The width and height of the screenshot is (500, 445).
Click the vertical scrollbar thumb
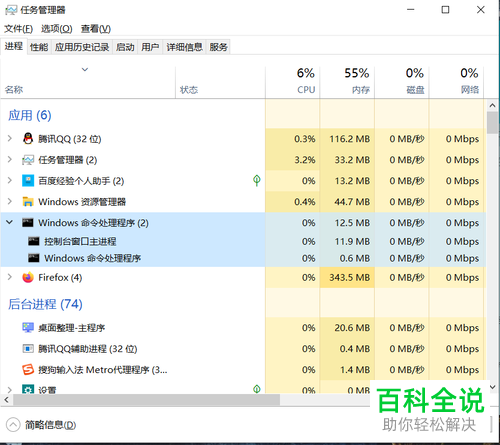coord(493,122)
